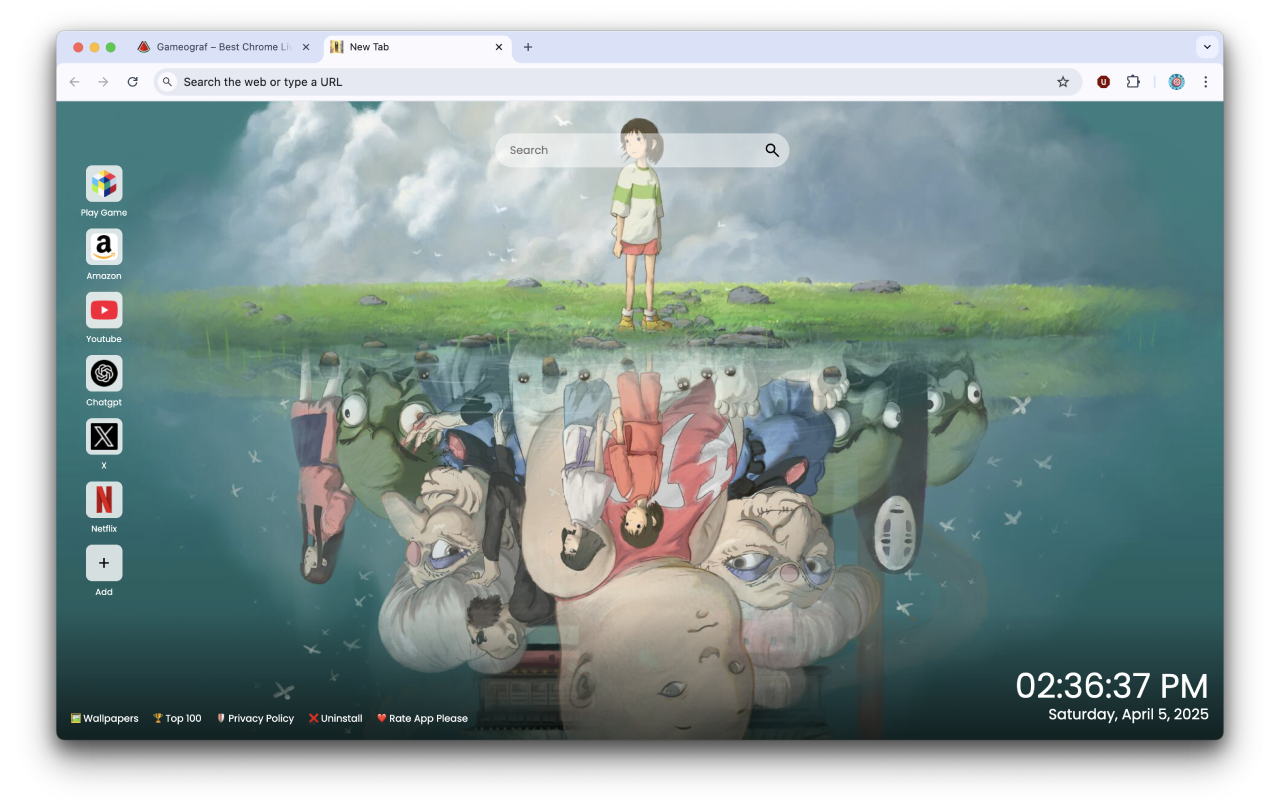Click the Uninstall link

336,718
